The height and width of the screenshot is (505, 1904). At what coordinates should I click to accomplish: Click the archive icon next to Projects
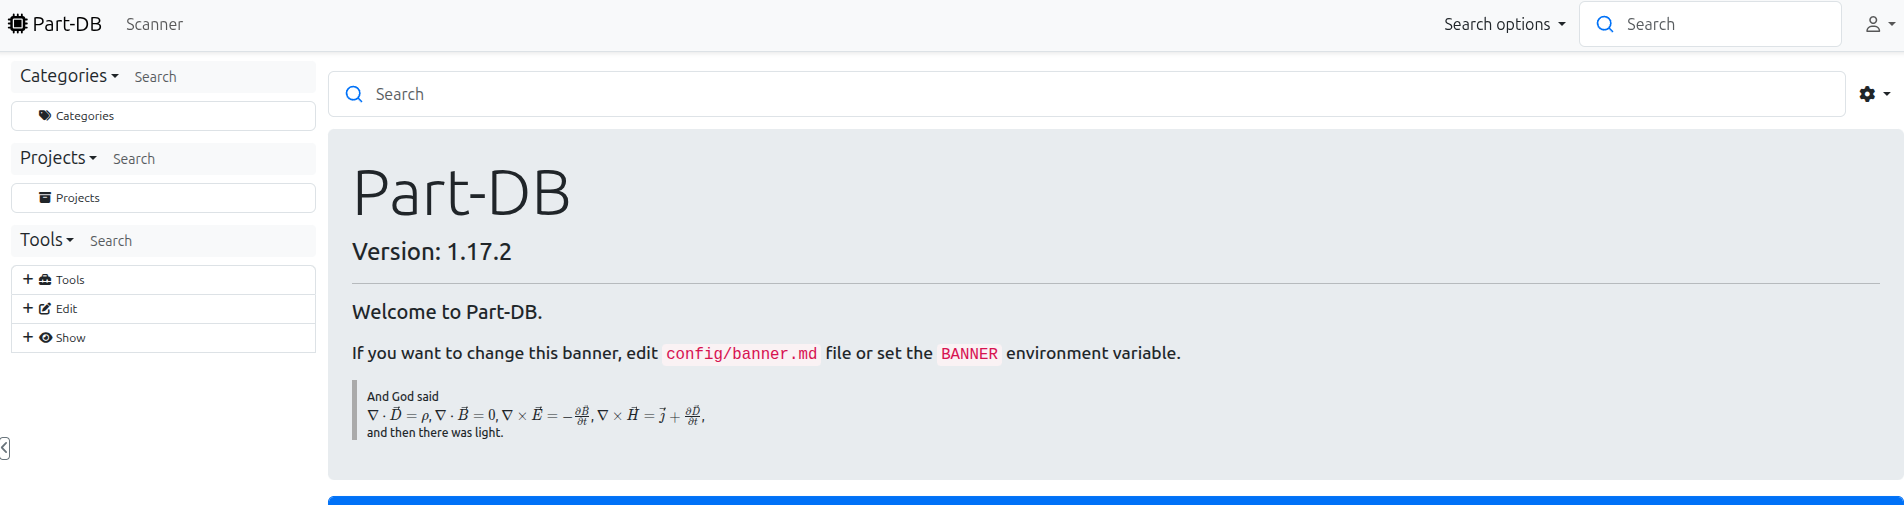45,198
